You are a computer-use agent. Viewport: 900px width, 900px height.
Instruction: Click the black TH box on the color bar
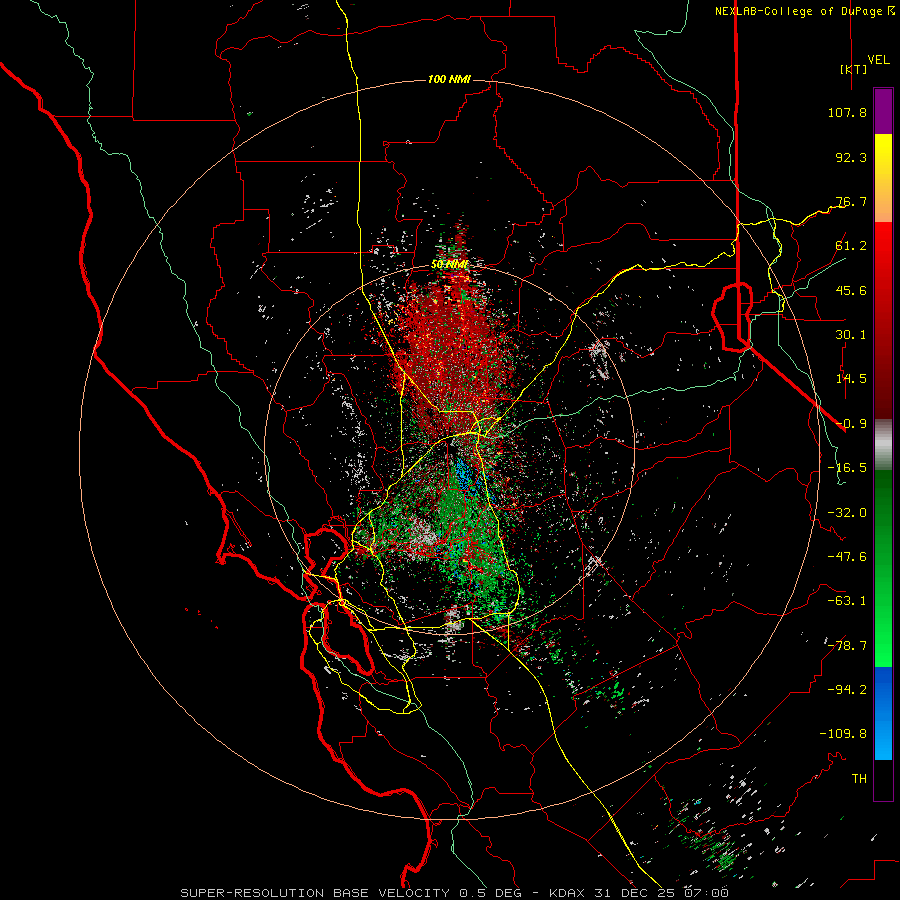pyautogui.click(x=883, y=779)
